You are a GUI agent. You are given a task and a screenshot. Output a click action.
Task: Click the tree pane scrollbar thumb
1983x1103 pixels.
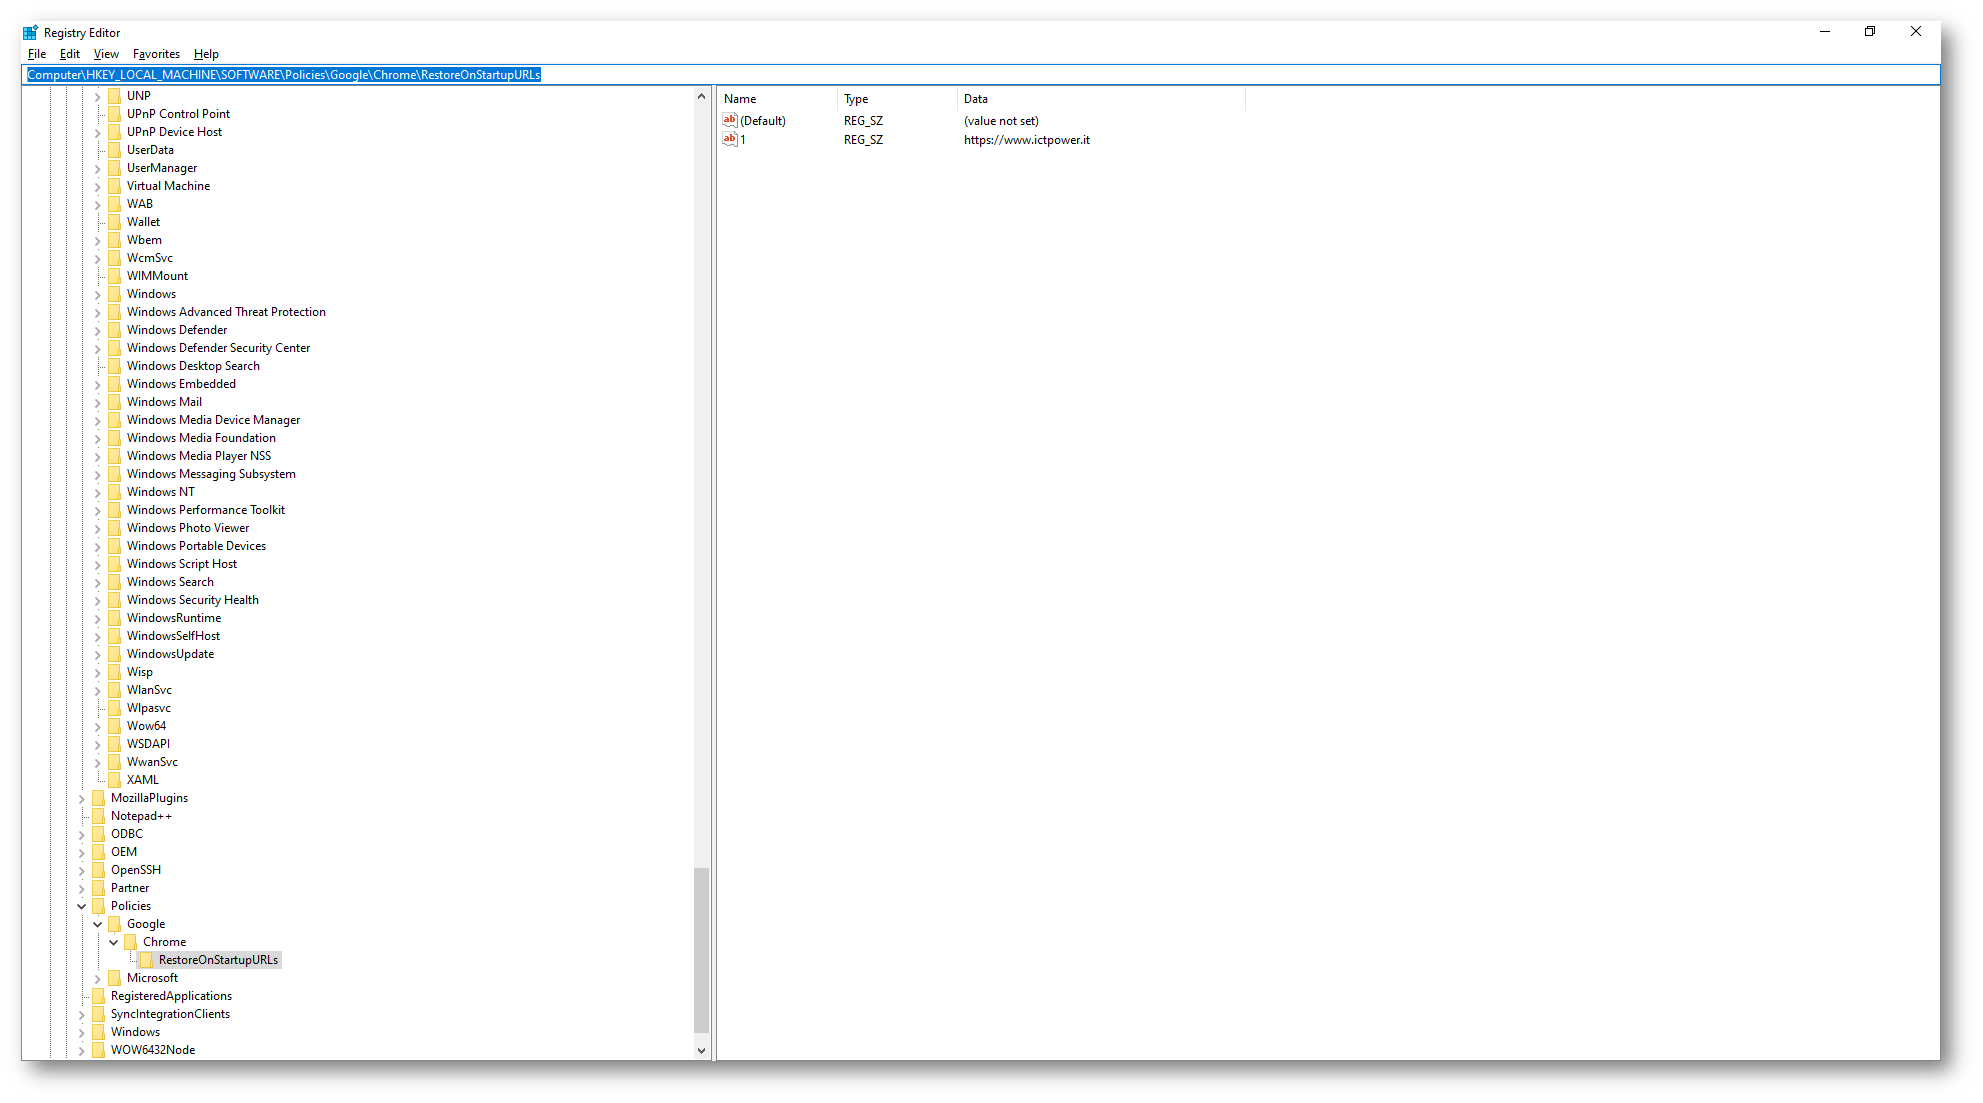pos(701,950)
